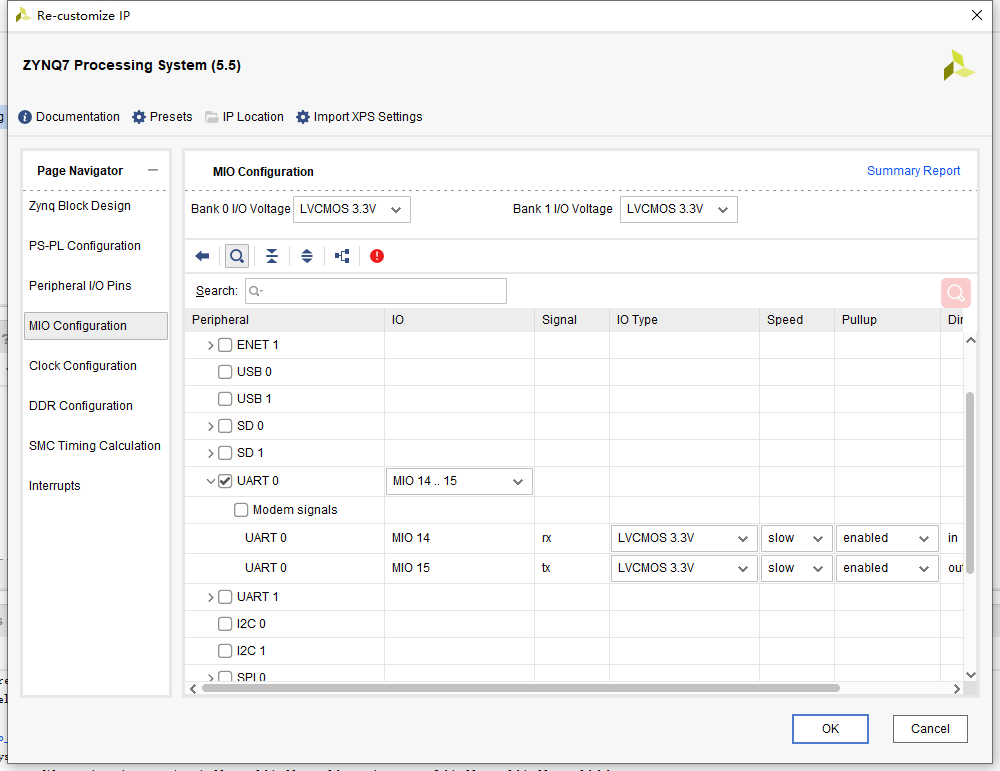Close the Re-customize IP dialog

tap(976, 15)
